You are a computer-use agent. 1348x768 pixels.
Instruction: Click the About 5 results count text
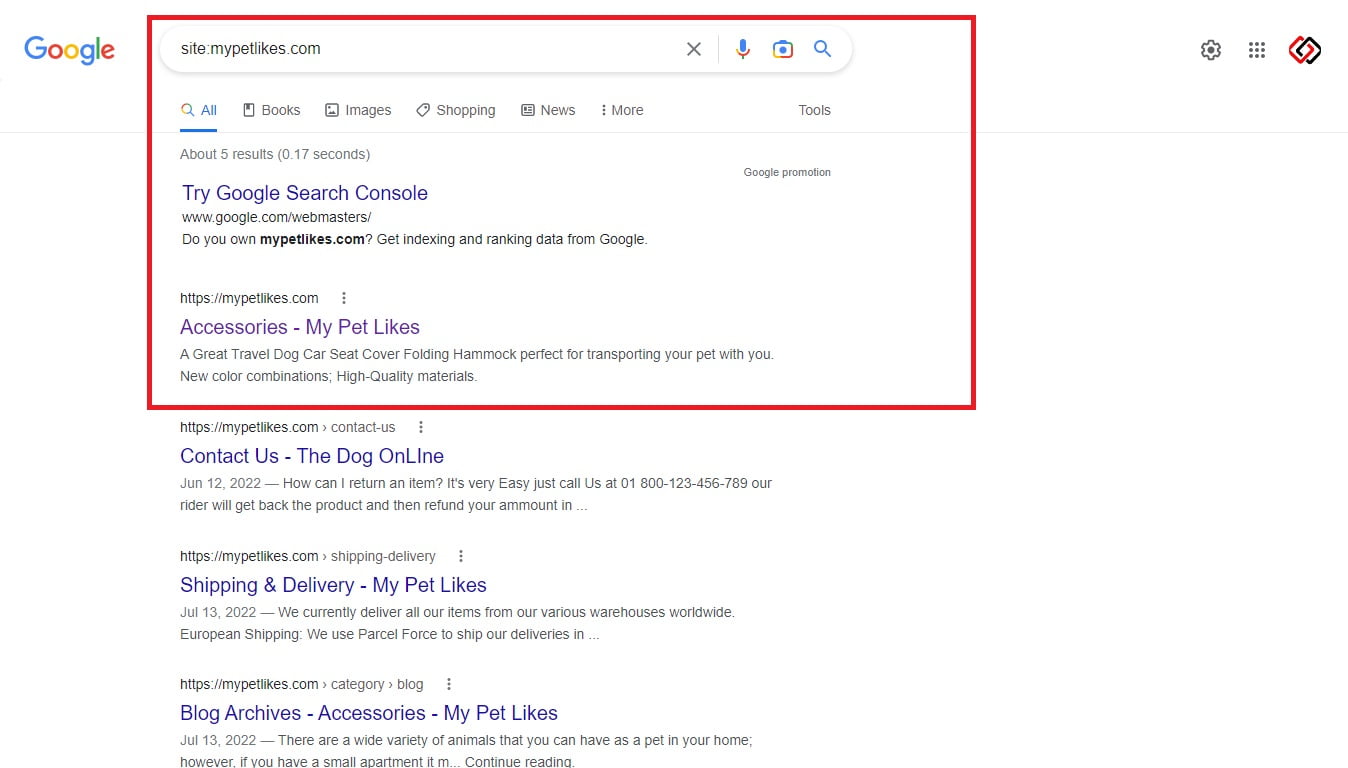pos(275,154)
